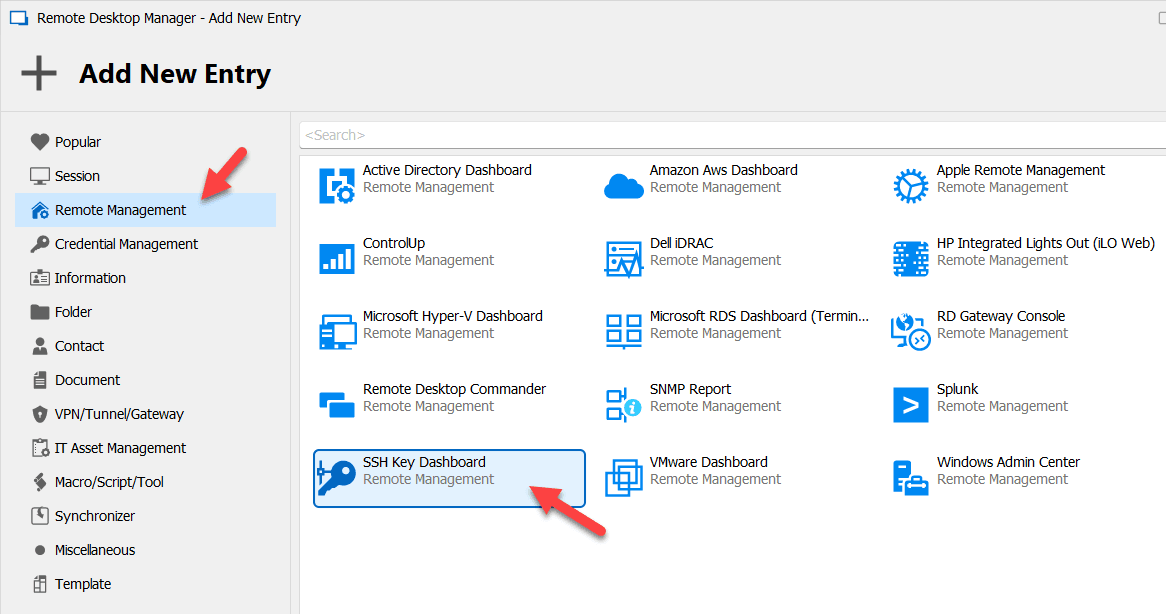Select the Microsoft RDS Dashboard entry label
Screen dimensions: 1166x614
pos(759,316)
